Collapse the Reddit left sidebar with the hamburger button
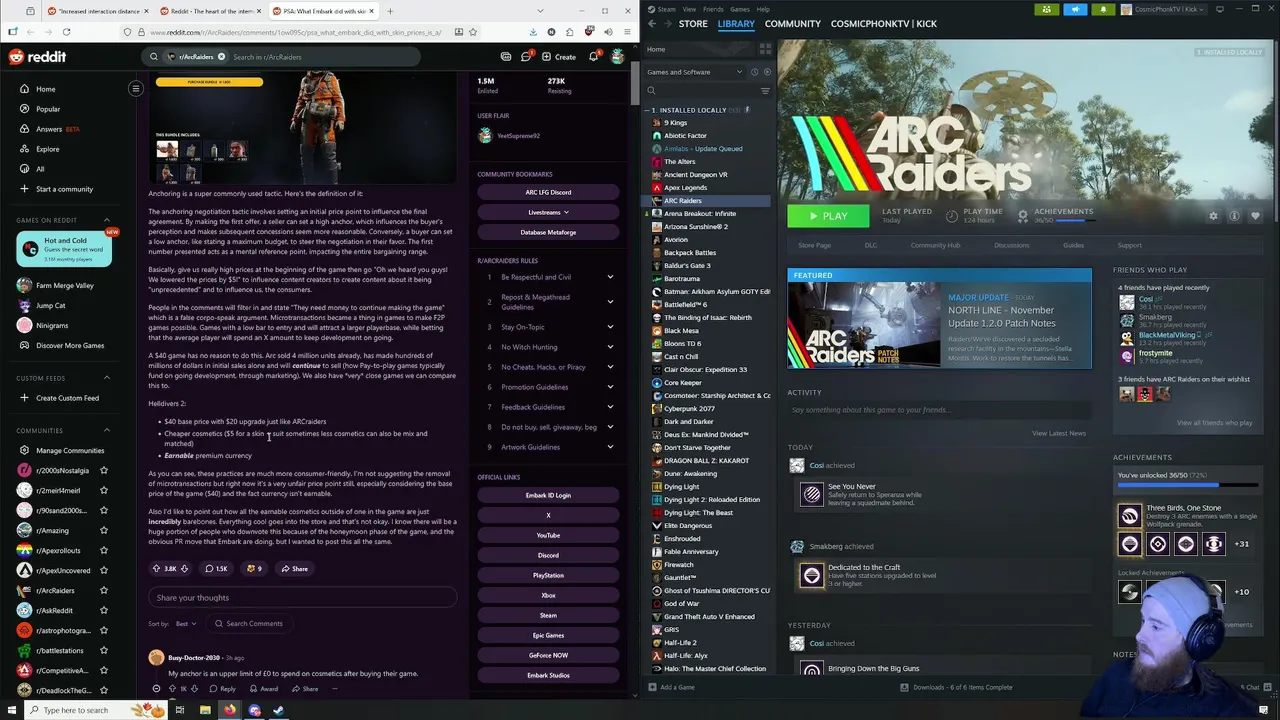Image resolution: width=1280 pixels, height=720 pixels. 136,89
